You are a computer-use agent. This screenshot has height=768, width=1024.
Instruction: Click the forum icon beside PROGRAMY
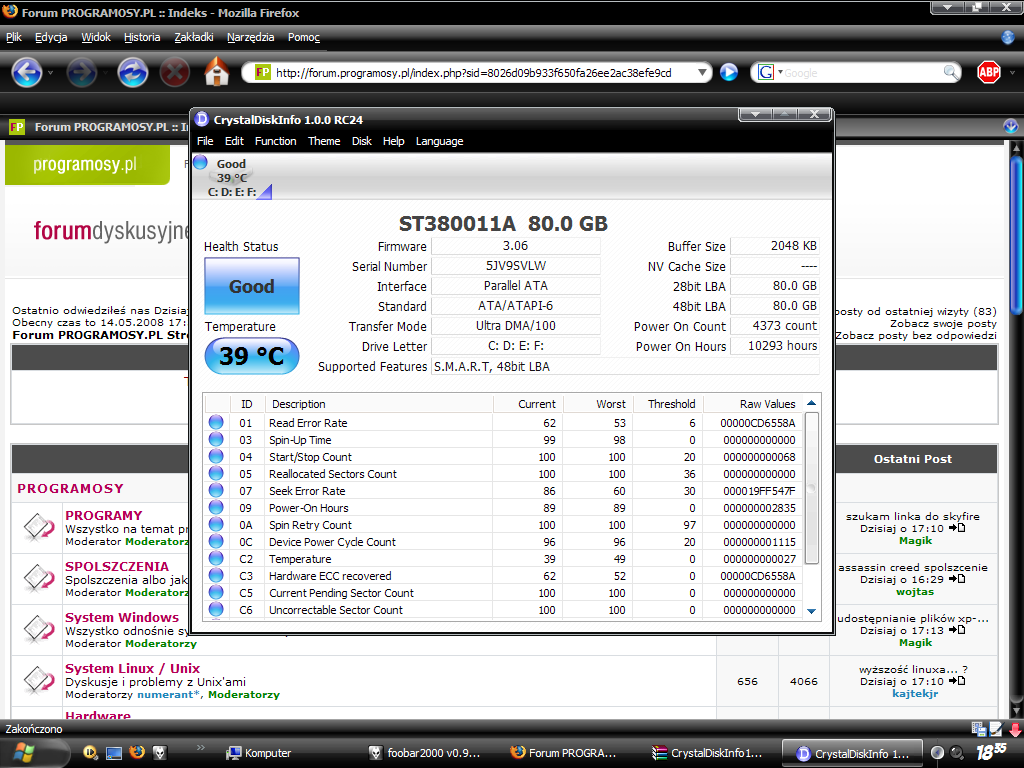coord(39,528)
